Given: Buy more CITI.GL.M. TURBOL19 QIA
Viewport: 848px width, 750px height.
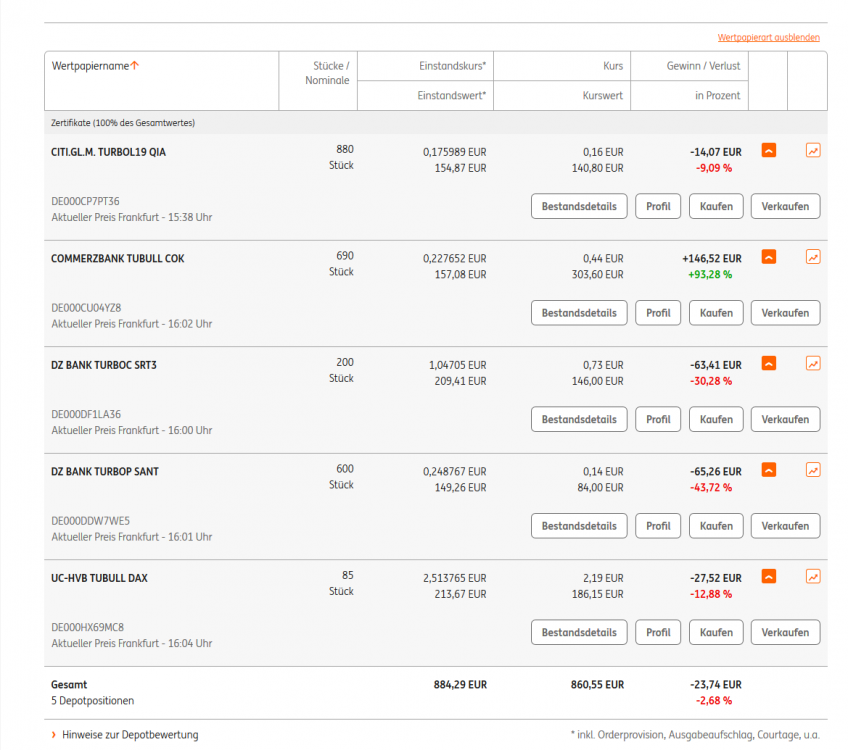Looking at the screenshot, I should (x=716, y=207).
